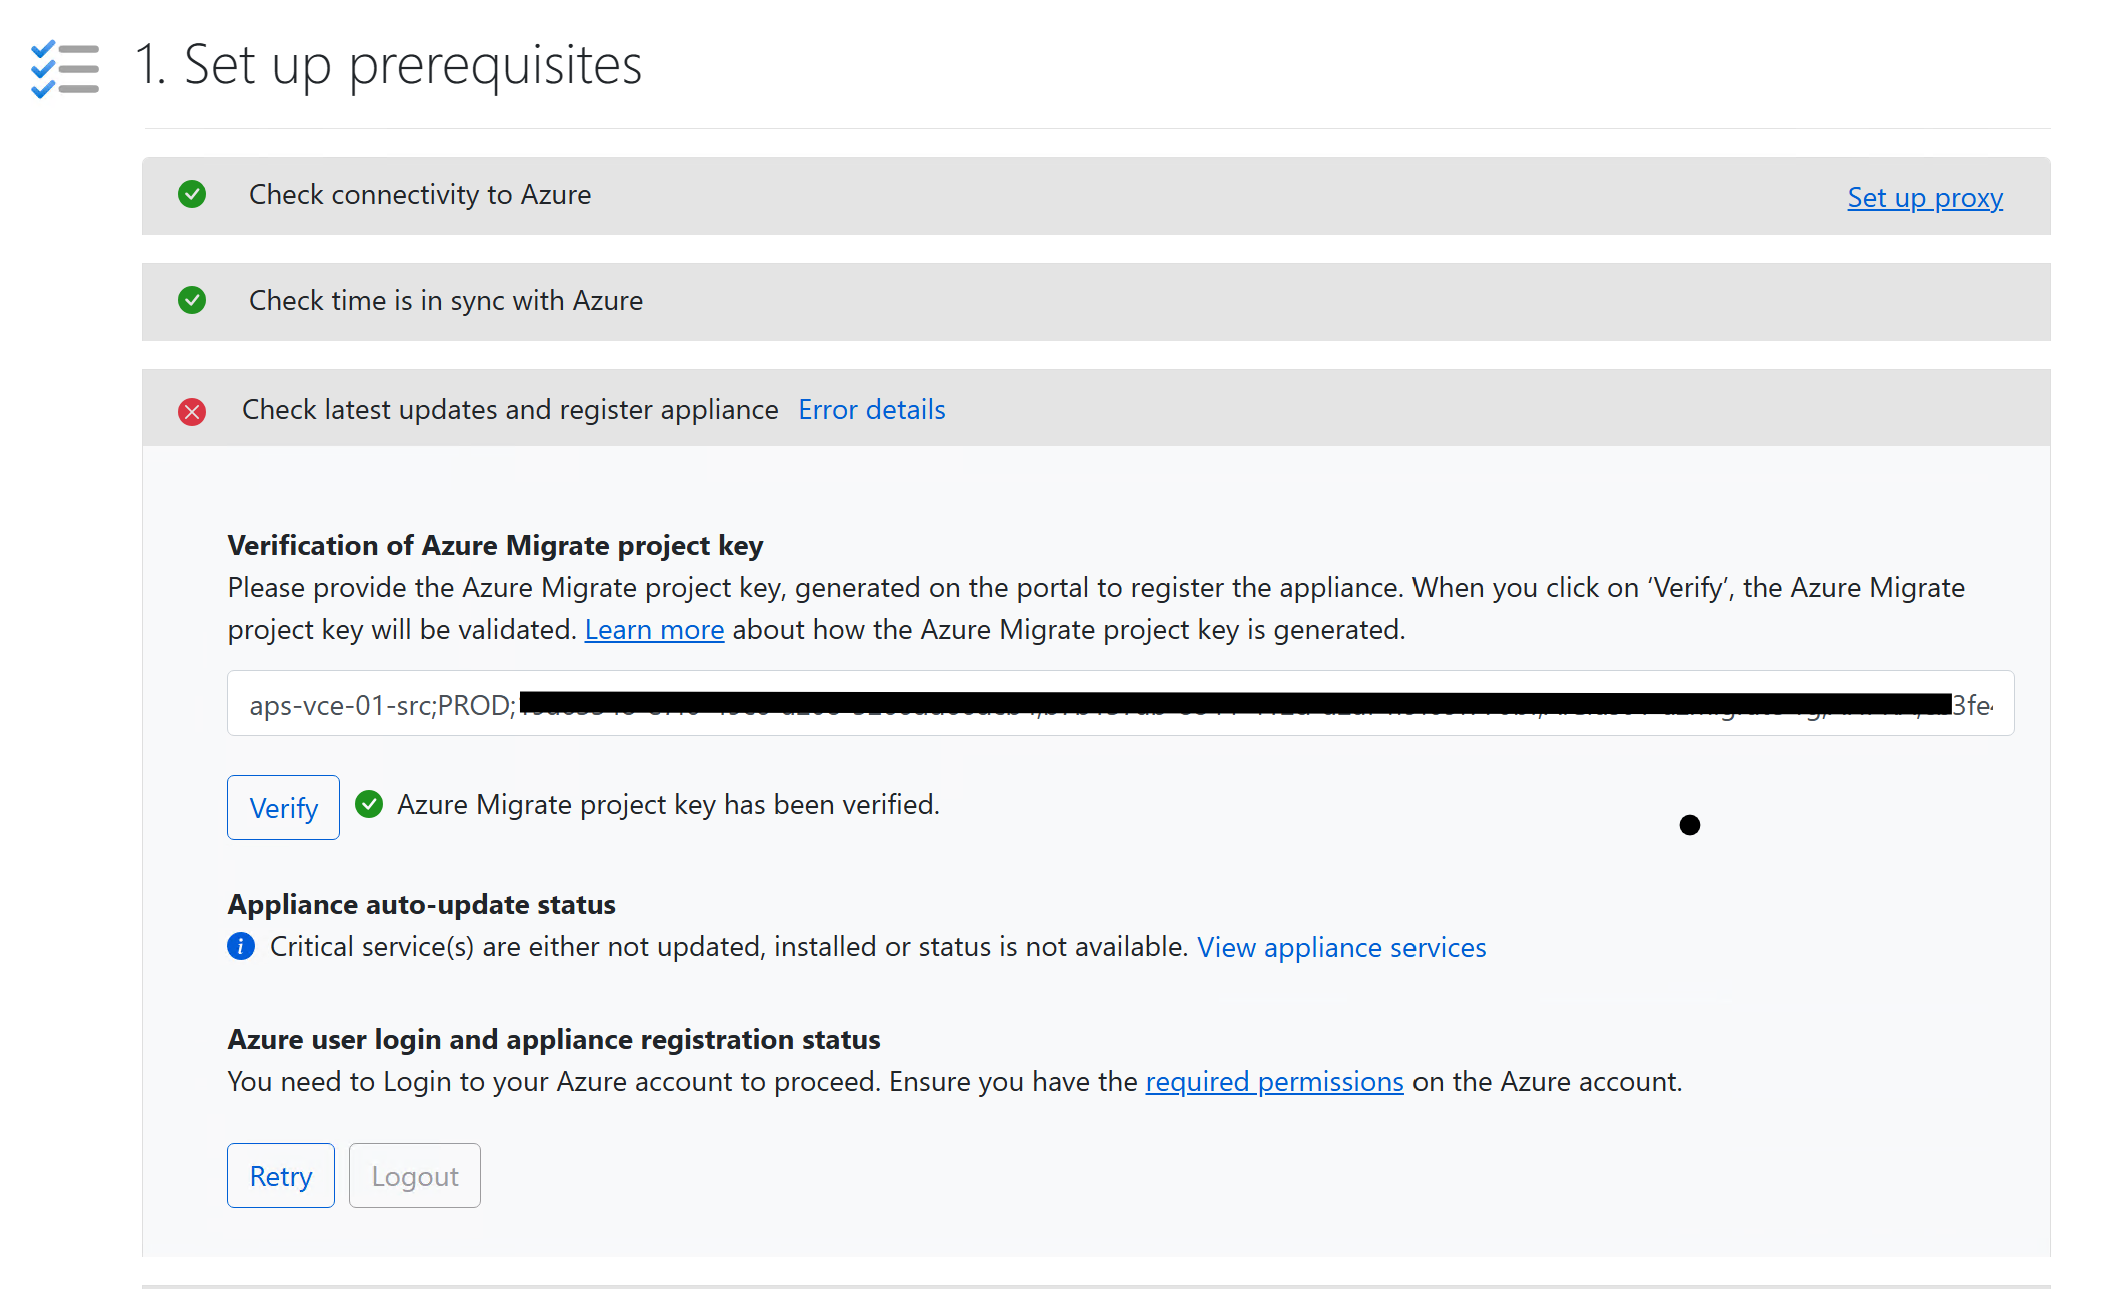The image size is (2115, 1289).
Task: Click green check next to project key verified
Action: tap(369, 804)
